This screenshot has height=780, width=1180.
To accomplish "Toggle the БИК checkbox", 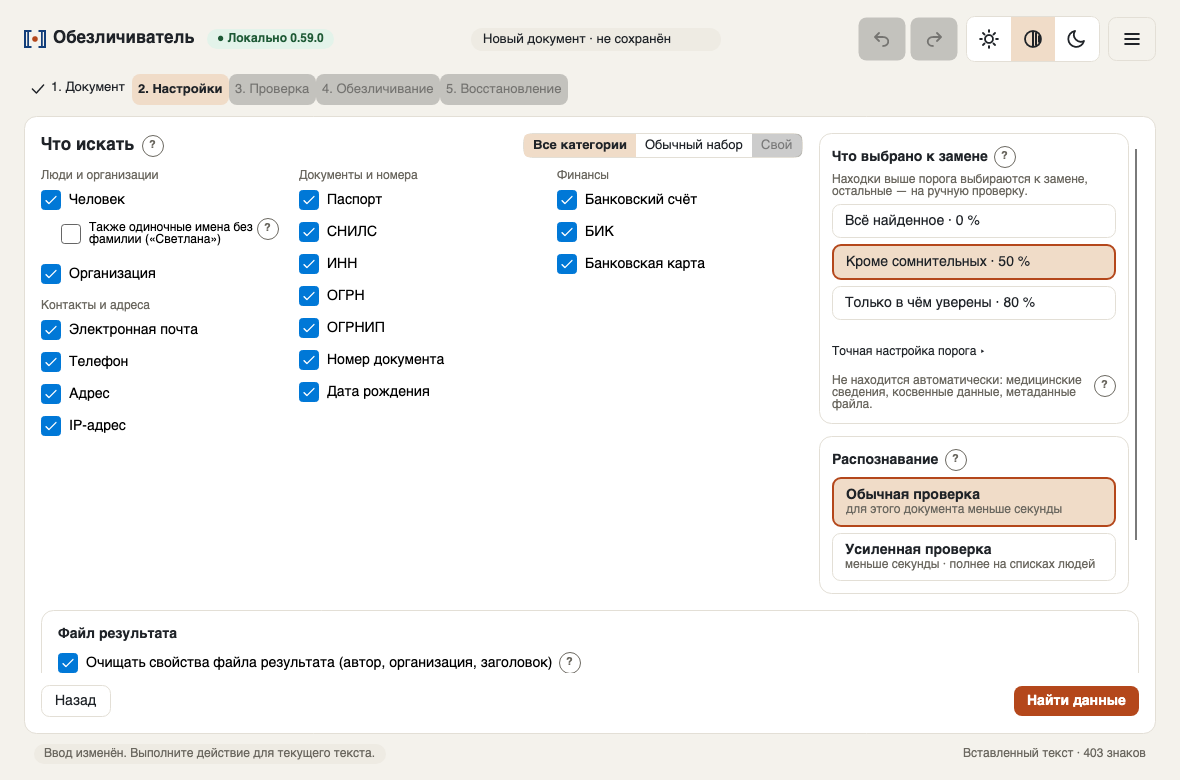I will (567, 231).
